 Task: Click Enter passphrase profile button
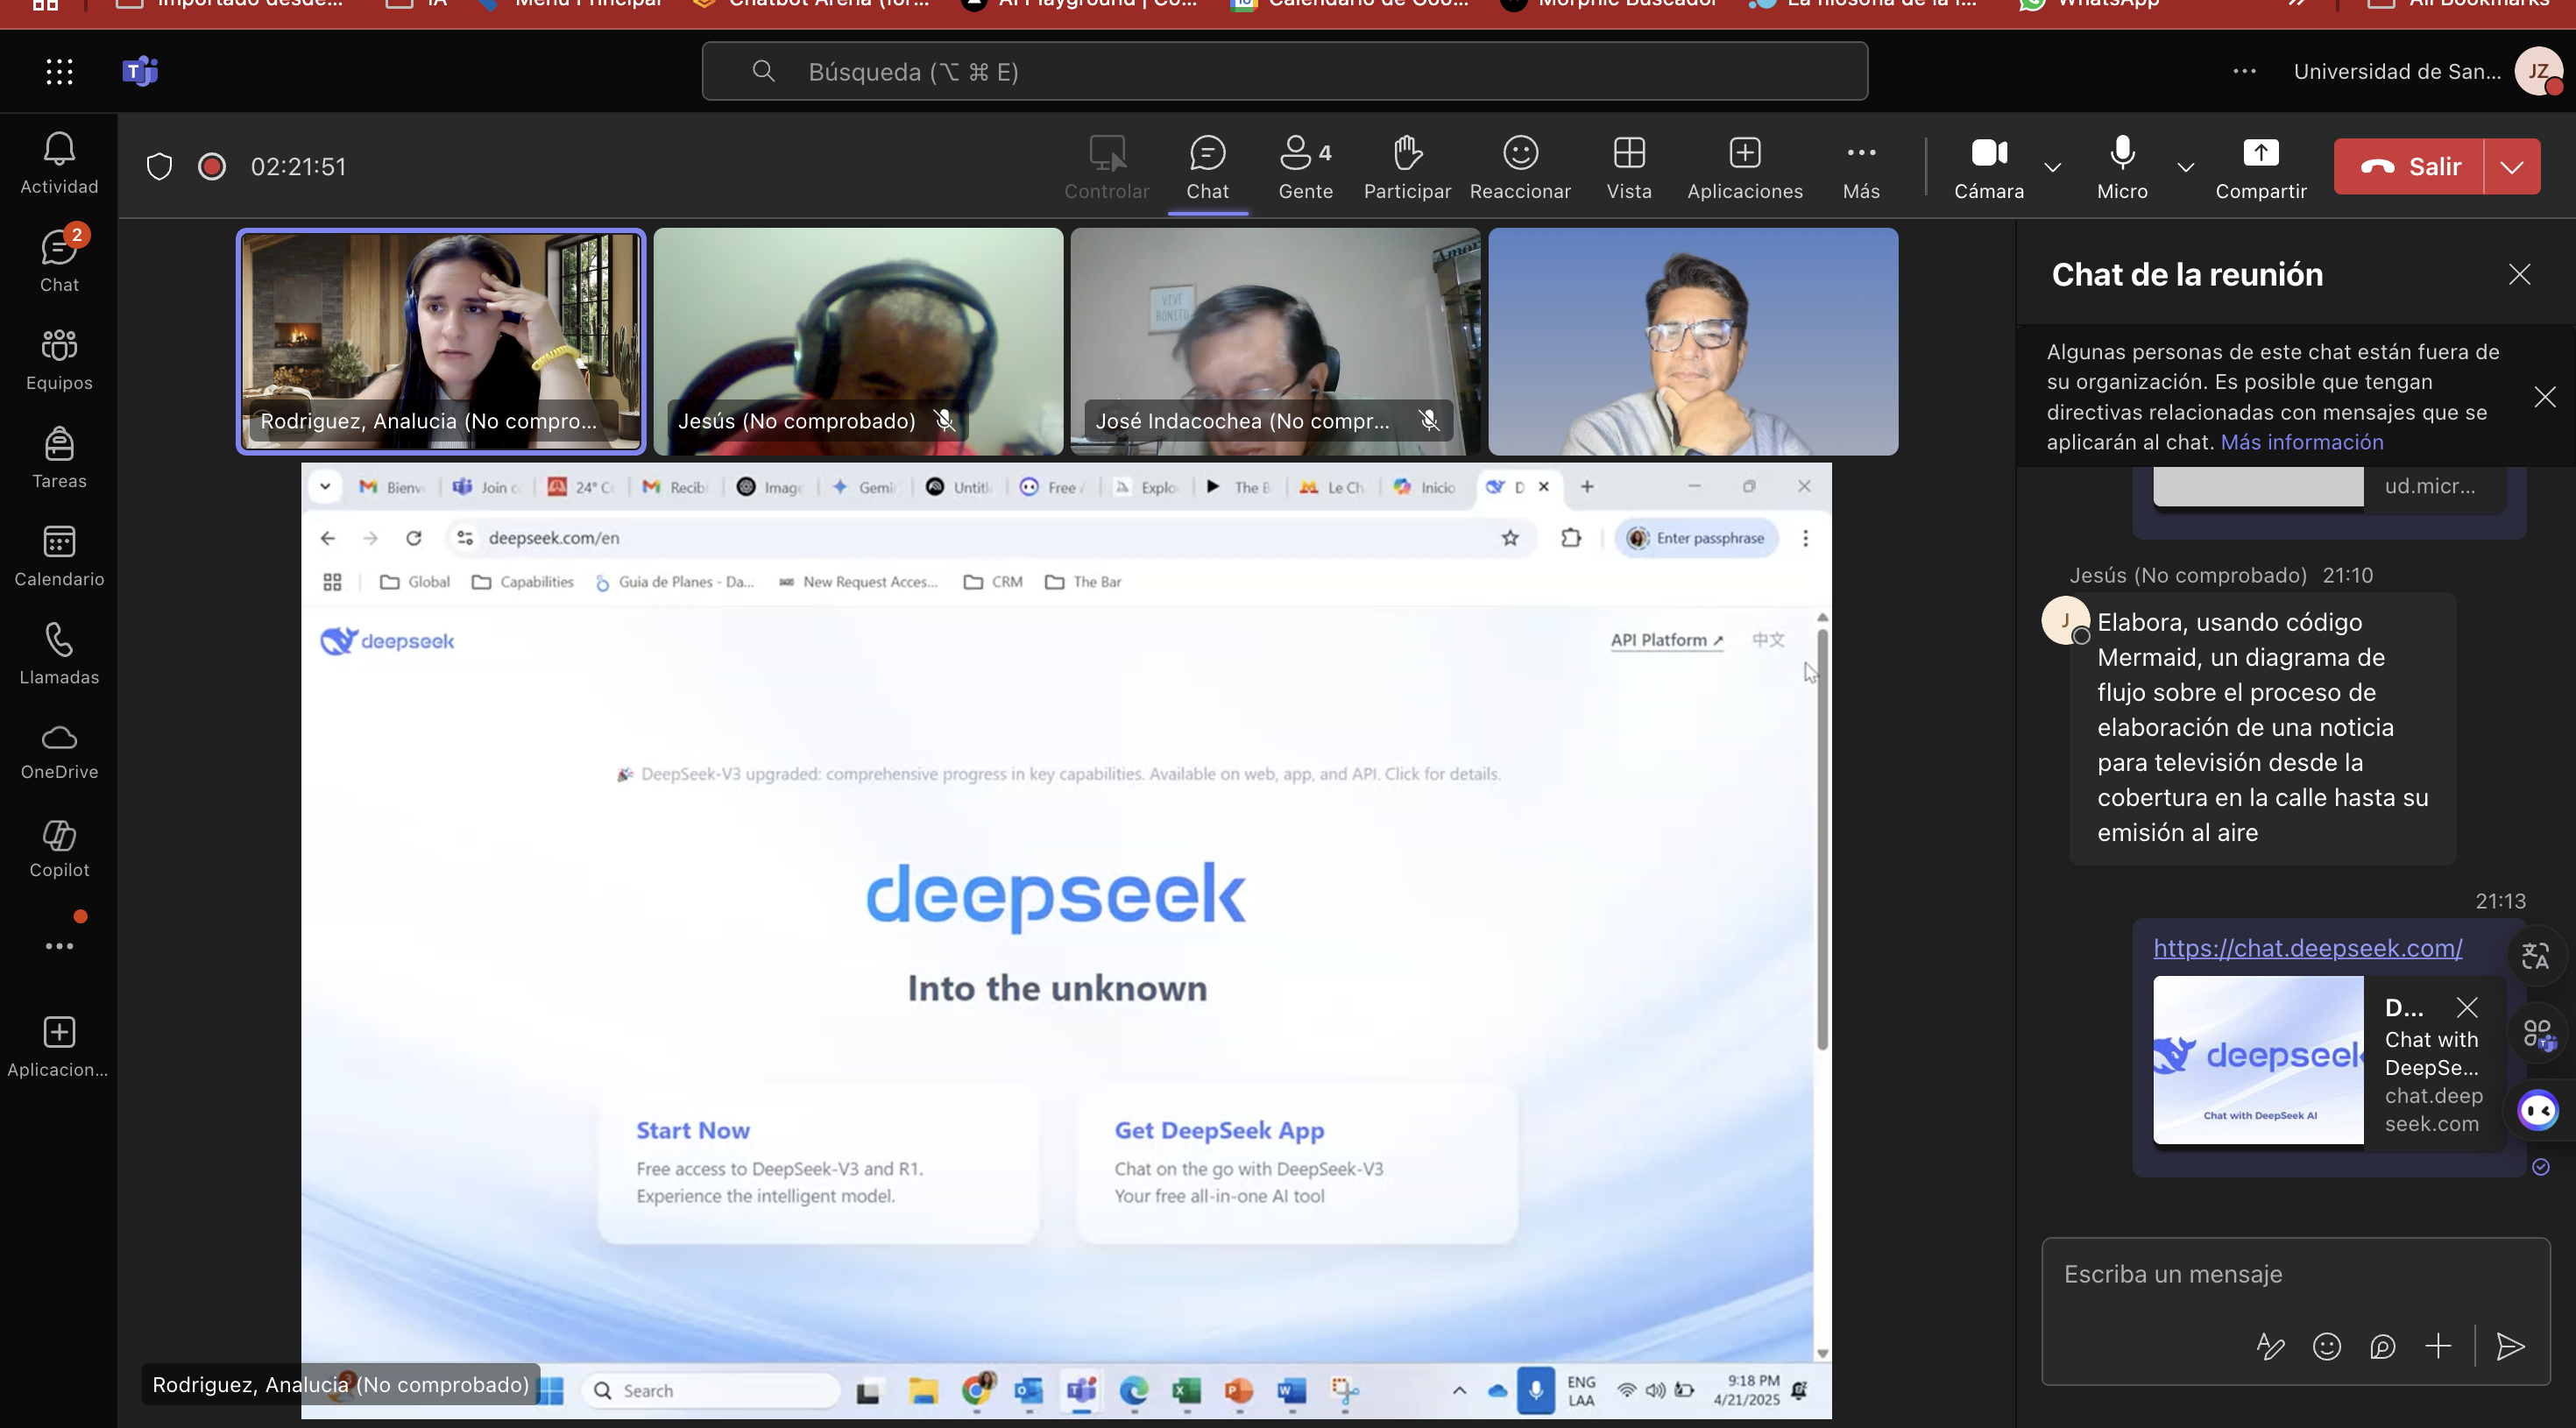click(x=1696, y=538)
